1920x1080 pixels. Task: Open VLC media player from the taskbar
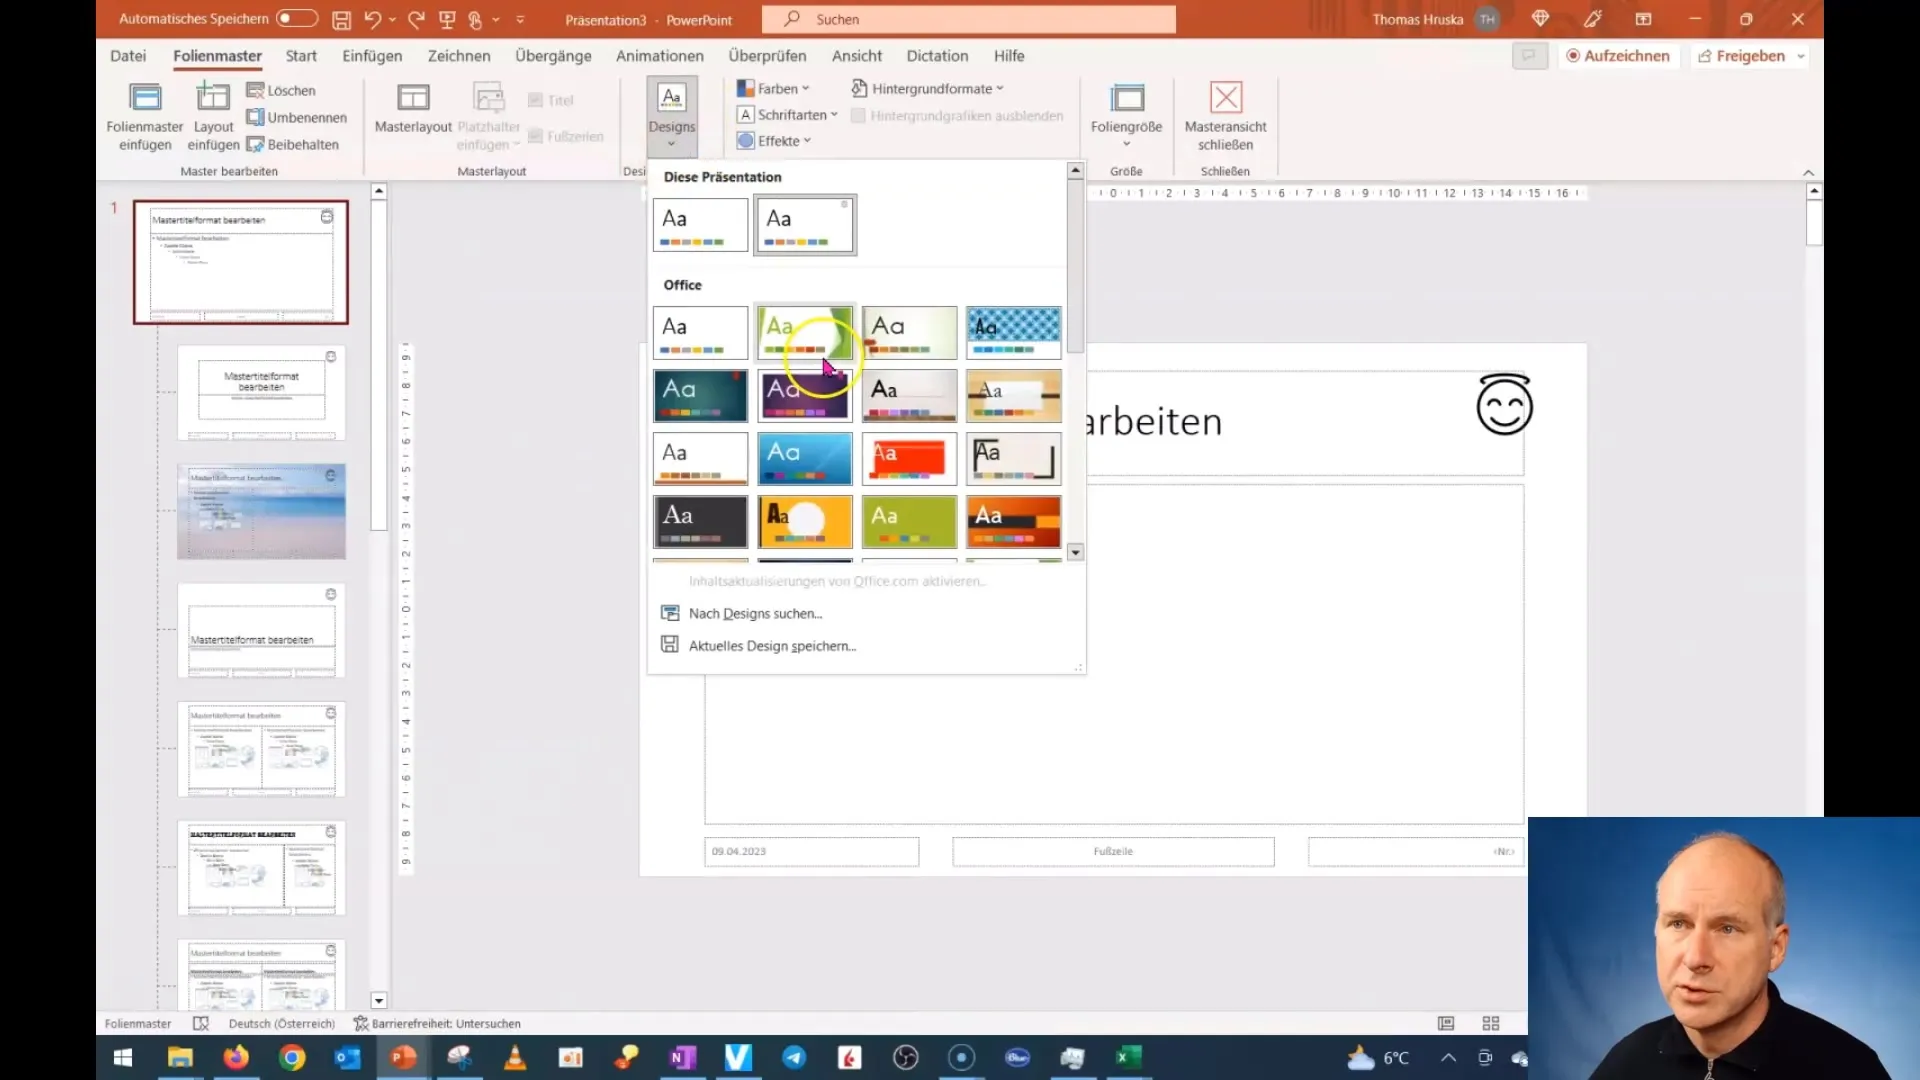pos(515,1057)
